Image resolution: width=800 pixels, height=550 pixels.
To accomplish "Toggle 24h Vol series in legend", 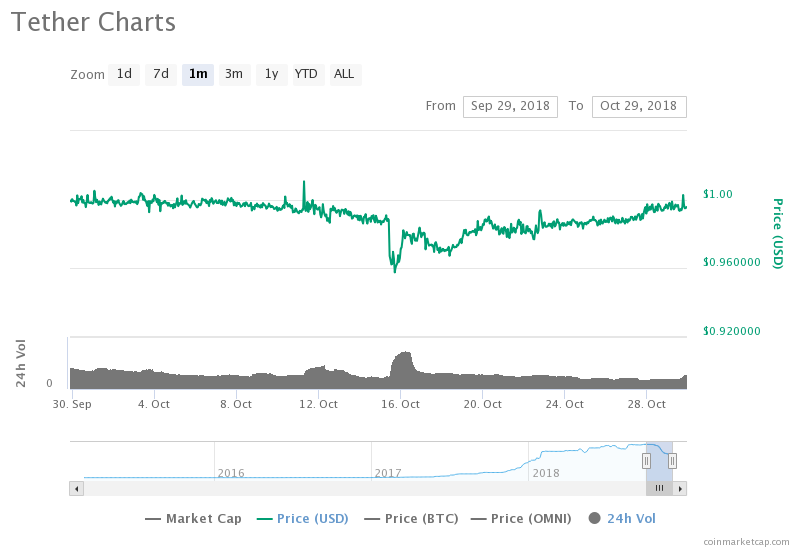I will point(622,519).
